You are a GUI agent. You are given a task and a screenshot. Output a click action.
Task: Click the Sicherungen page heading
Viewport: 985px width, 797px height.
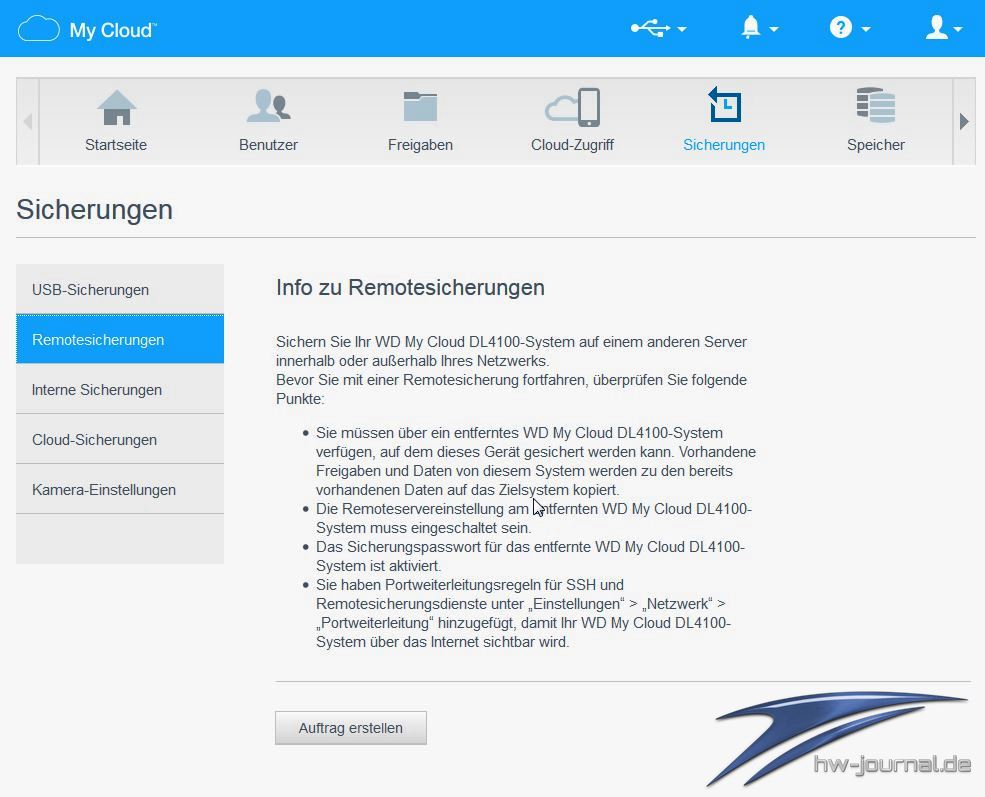tap(95, 209)
